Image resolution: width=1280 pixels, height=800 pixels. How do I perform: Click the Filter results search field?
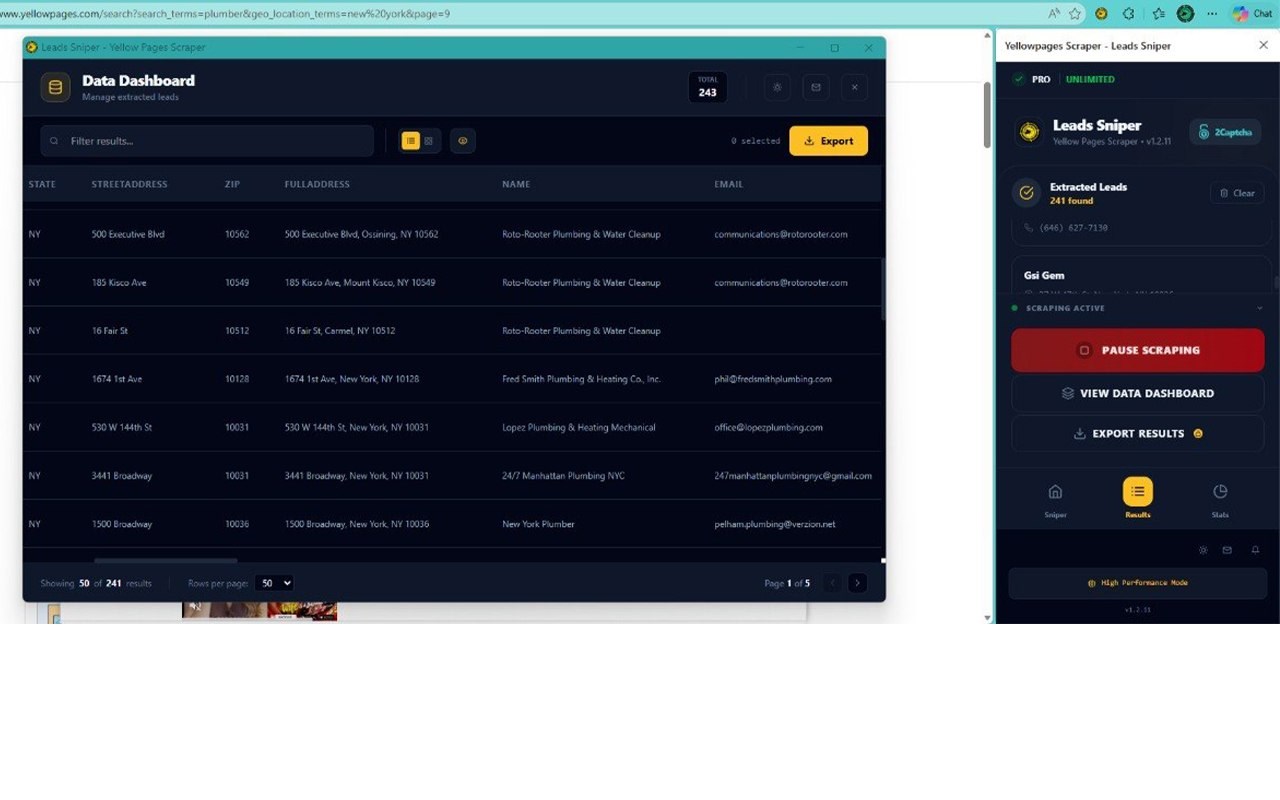click(x=207, y=141)
